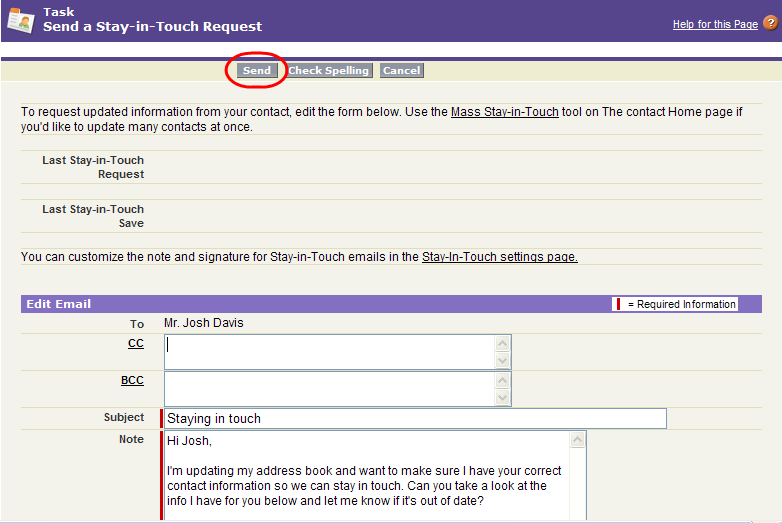The height and width of the screenshot is (523, 782).
Task: Click the Last Stay-in-Touch Save label
Action: pos(93,216)
